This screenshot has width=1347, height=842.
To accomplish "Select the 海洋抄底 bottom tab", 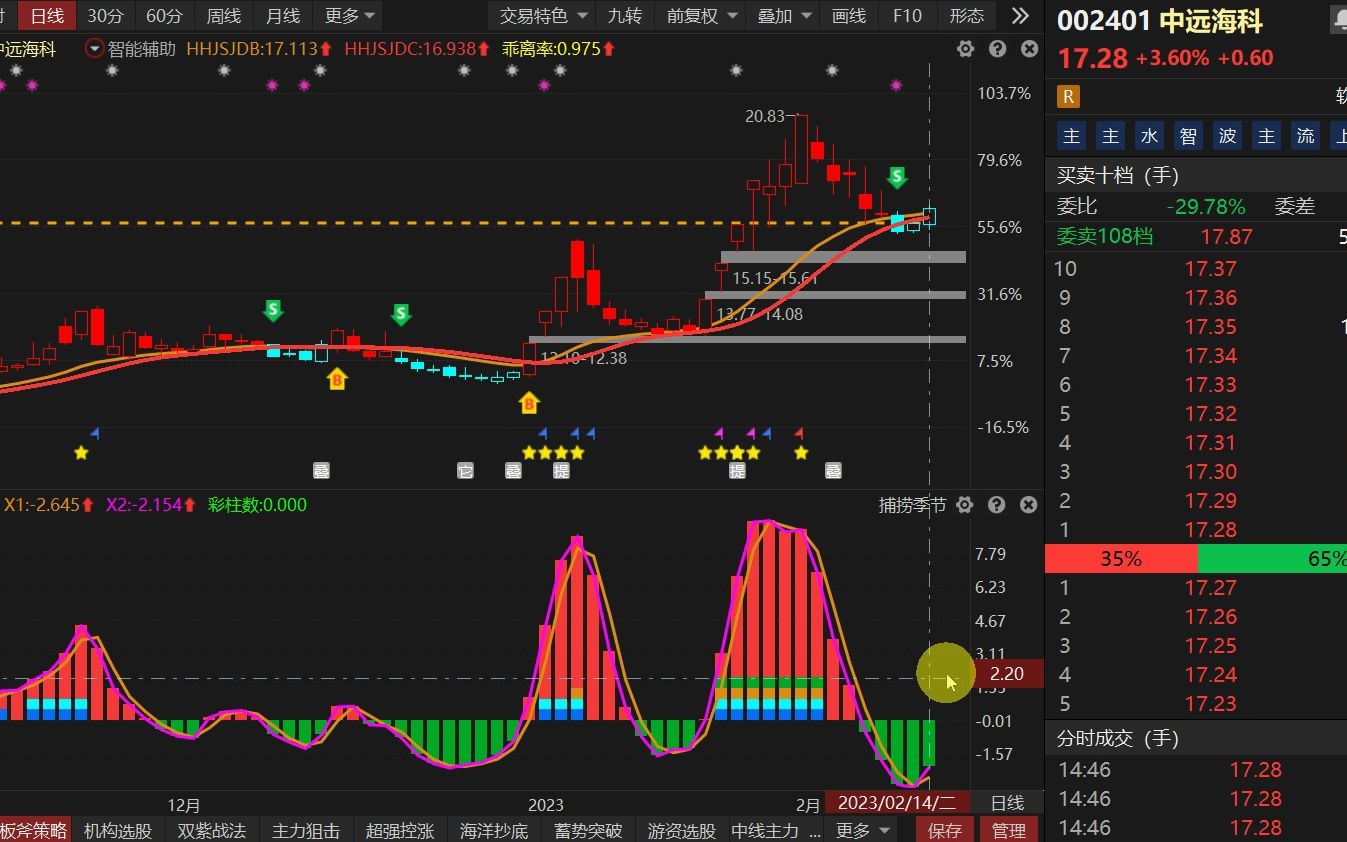I will coord(494,830).
